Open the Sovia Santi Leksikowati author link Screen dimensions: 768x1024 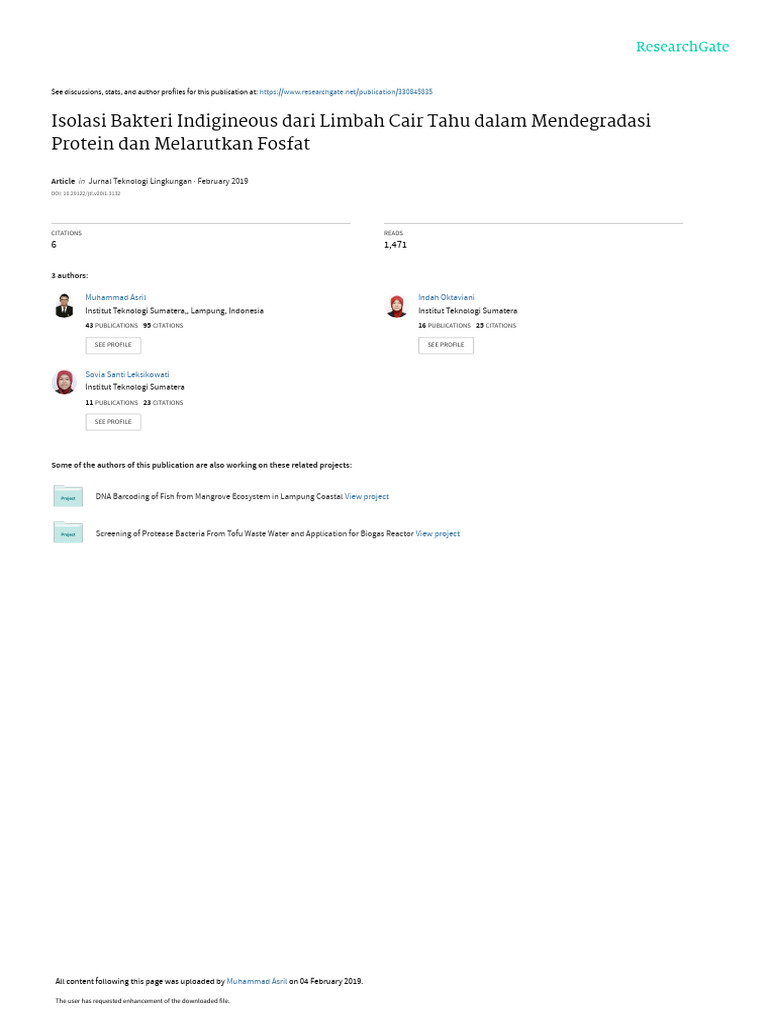point(127,374)
